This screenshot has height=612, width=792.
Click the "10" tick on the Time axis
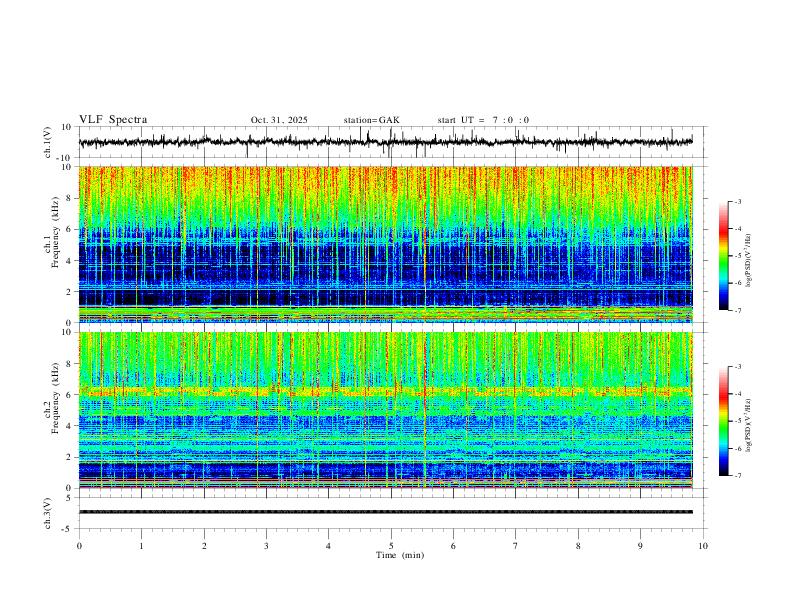point(703,546)
